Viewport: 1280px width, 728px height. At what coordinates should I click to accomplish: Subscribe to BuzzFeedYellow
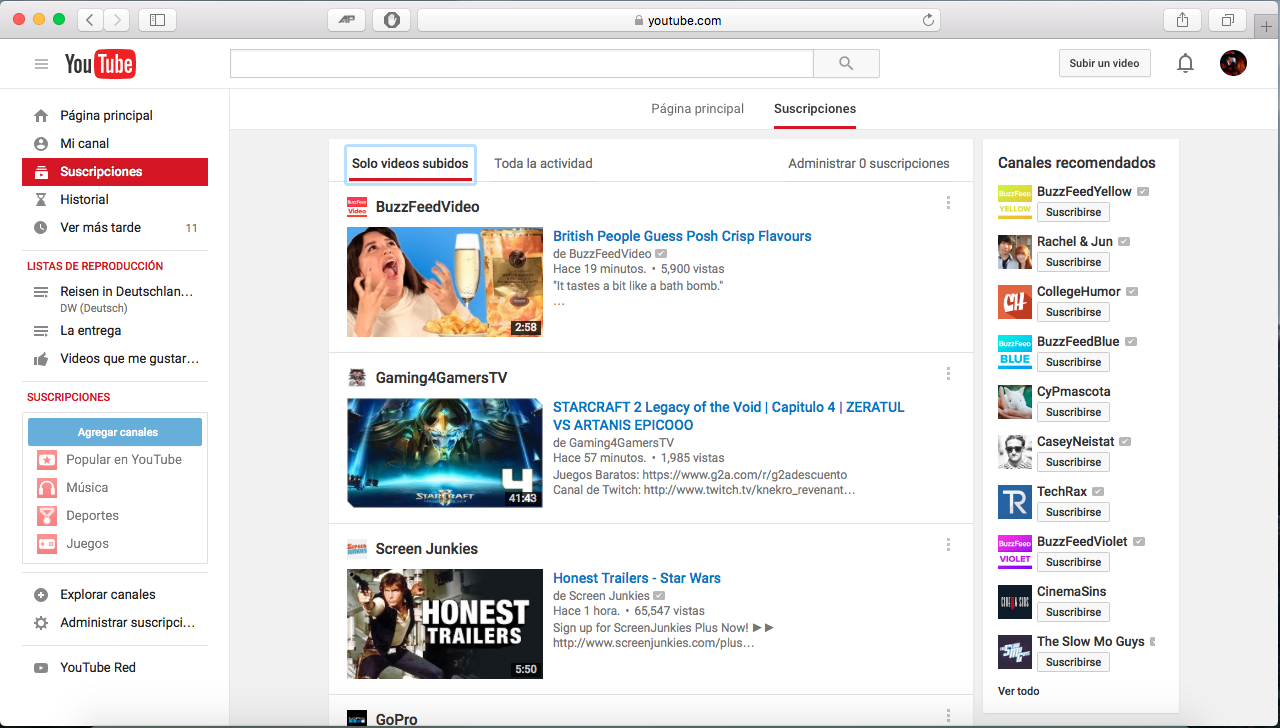tap(1073, 212)
